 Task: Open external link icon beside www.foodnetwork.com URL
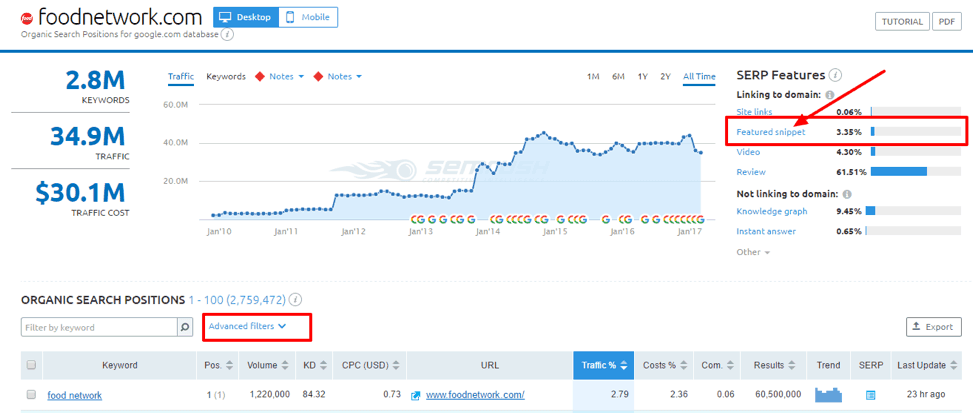(416, 395)
